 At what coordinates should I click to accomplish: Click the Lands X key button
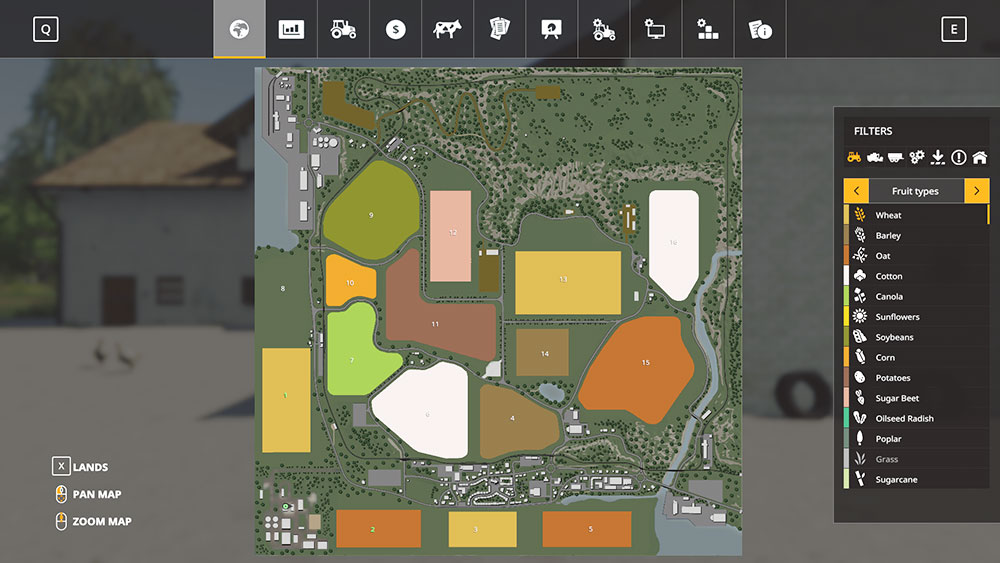(x=61, y=466)
